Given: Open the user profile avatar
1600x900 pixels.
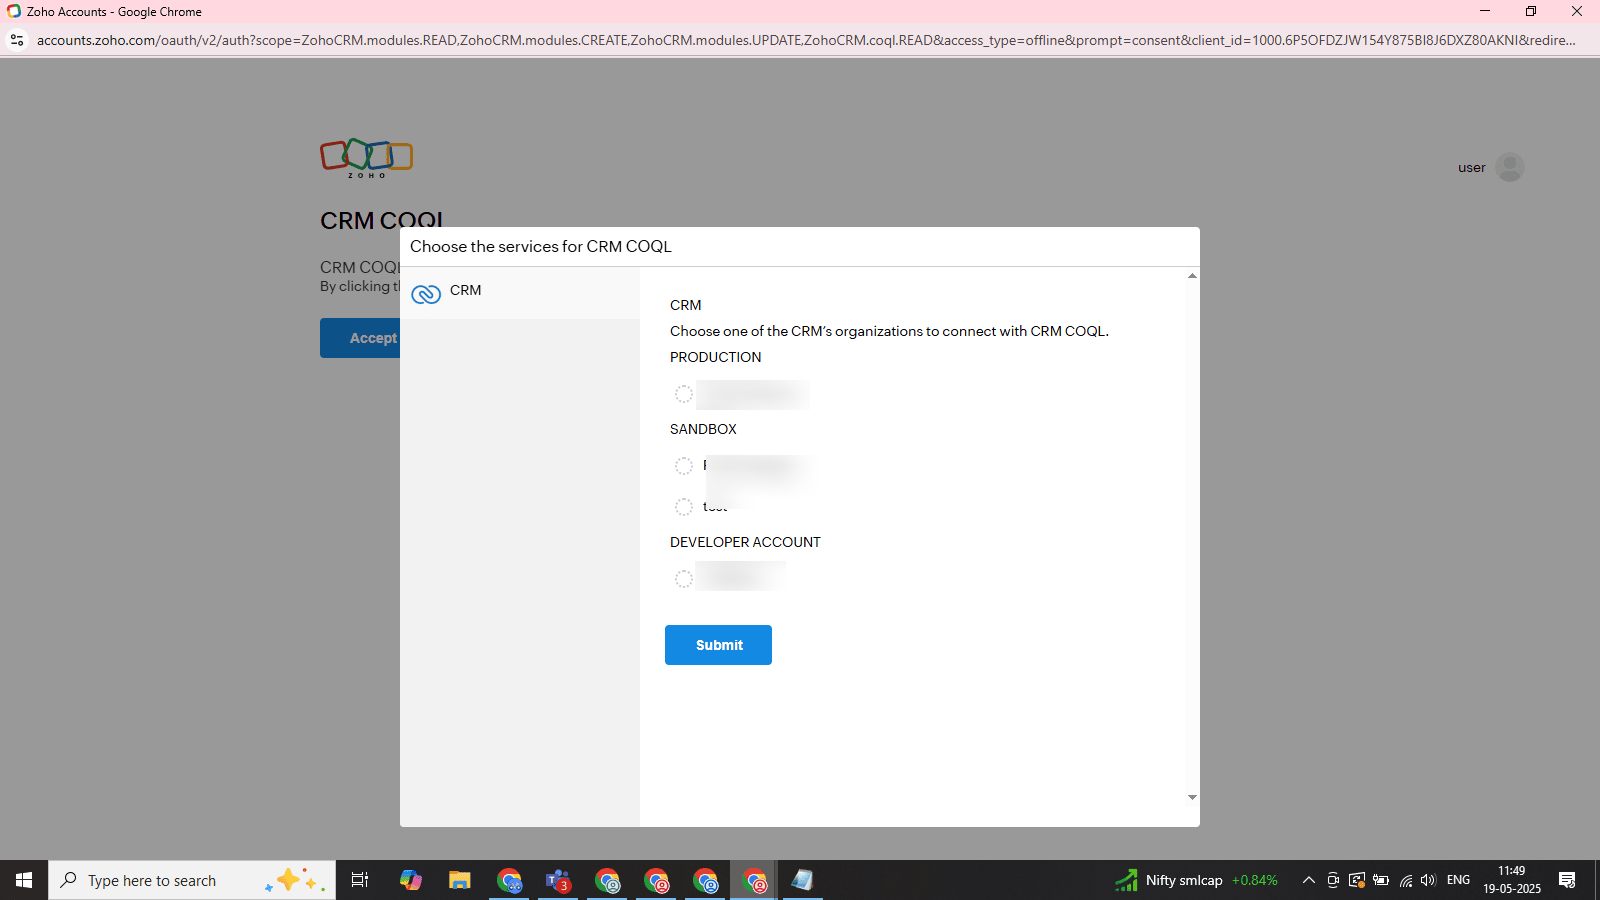Looking at the screenshot, I should coord(1510,167).
